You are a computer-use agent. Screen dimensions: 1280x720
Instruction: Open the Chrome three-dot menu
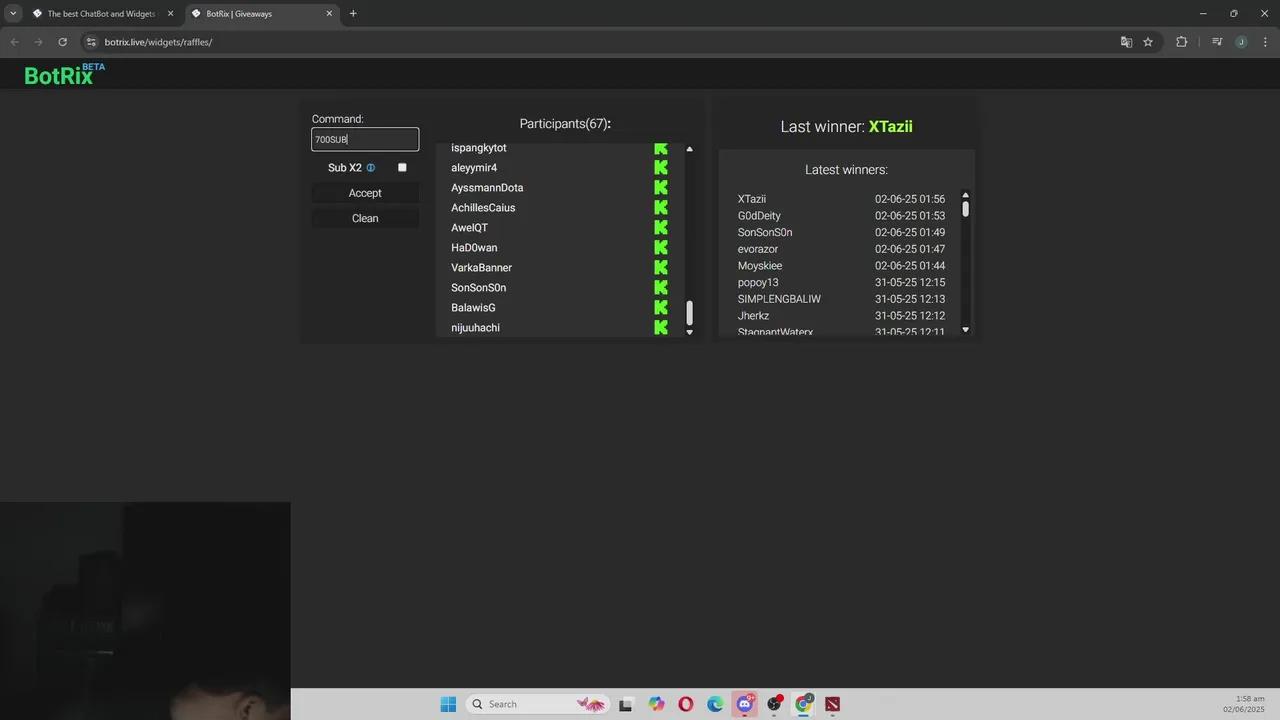(x=1263, y=42)
